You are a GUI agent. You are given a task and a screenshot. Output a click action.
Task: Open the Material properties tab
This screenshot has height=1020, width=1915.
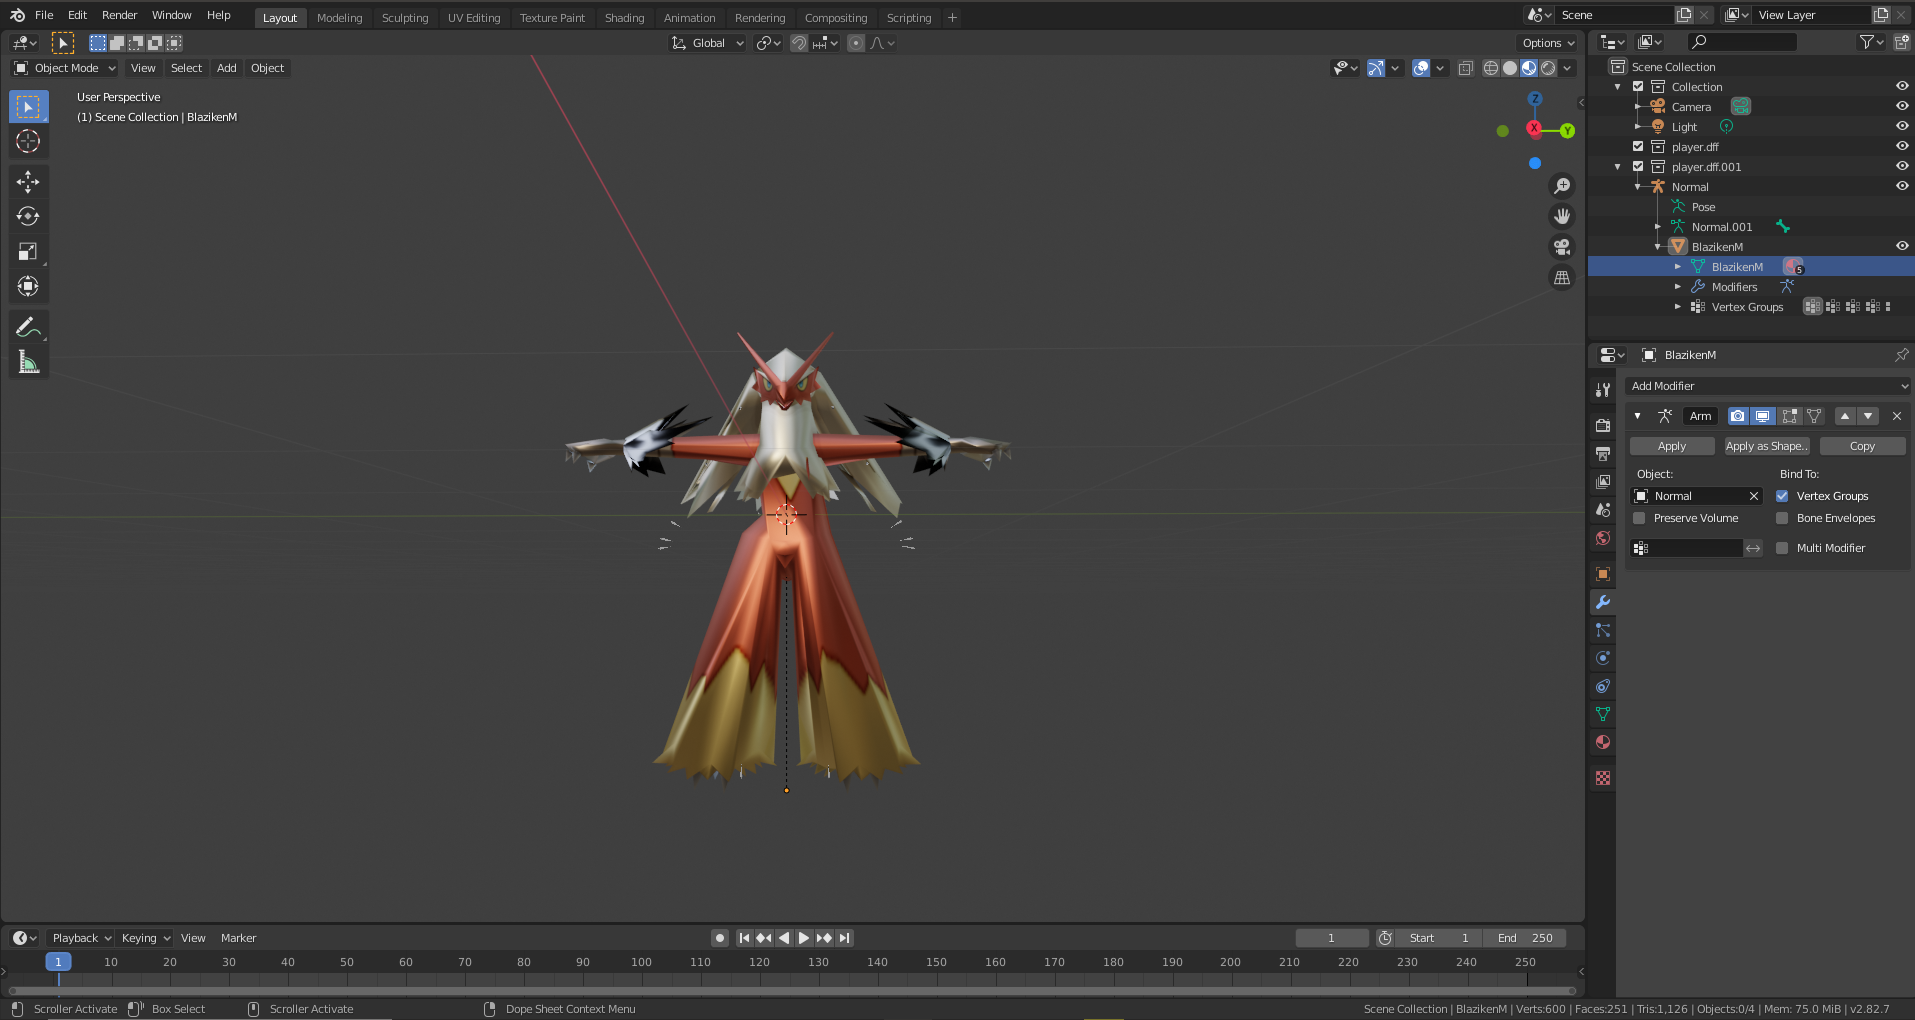1603,742
